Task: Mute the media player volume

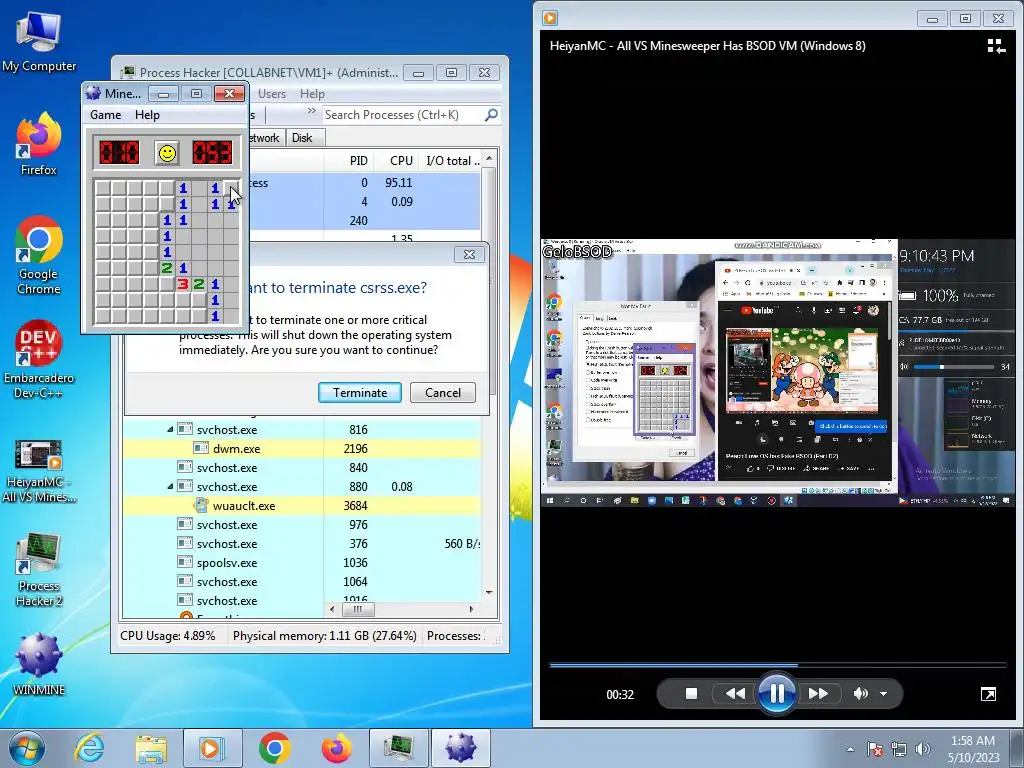Action: (x=861, y=694)
